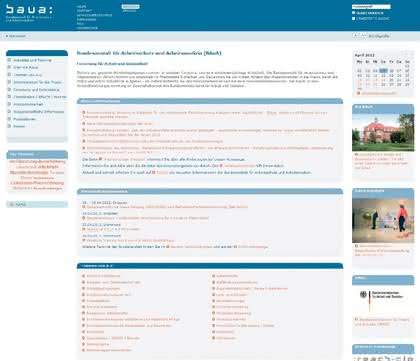The image size is (420, 361).
Task: Open the link below the calendar grid
Action: tap(379, 93)
